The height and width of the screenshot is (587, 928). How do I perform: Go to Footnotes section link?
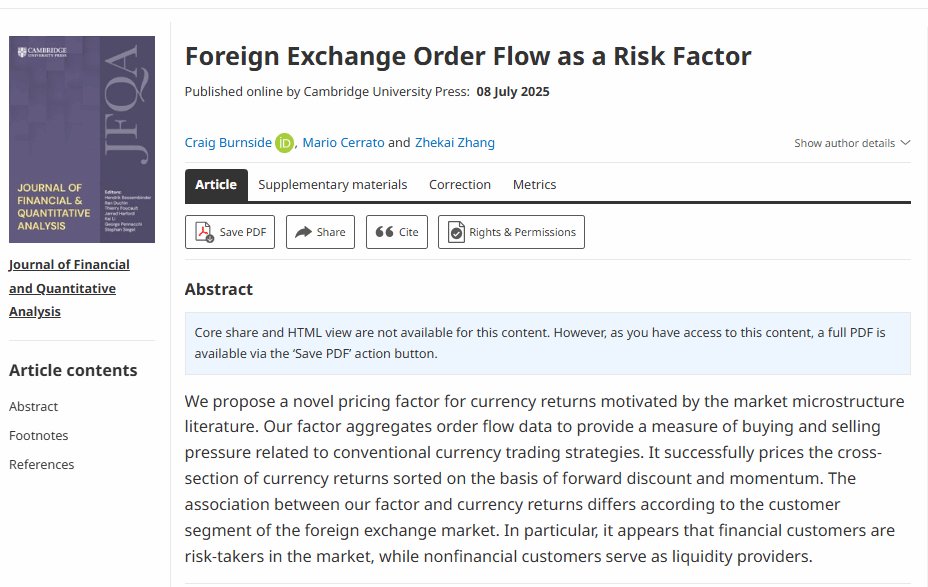[38, 436]
